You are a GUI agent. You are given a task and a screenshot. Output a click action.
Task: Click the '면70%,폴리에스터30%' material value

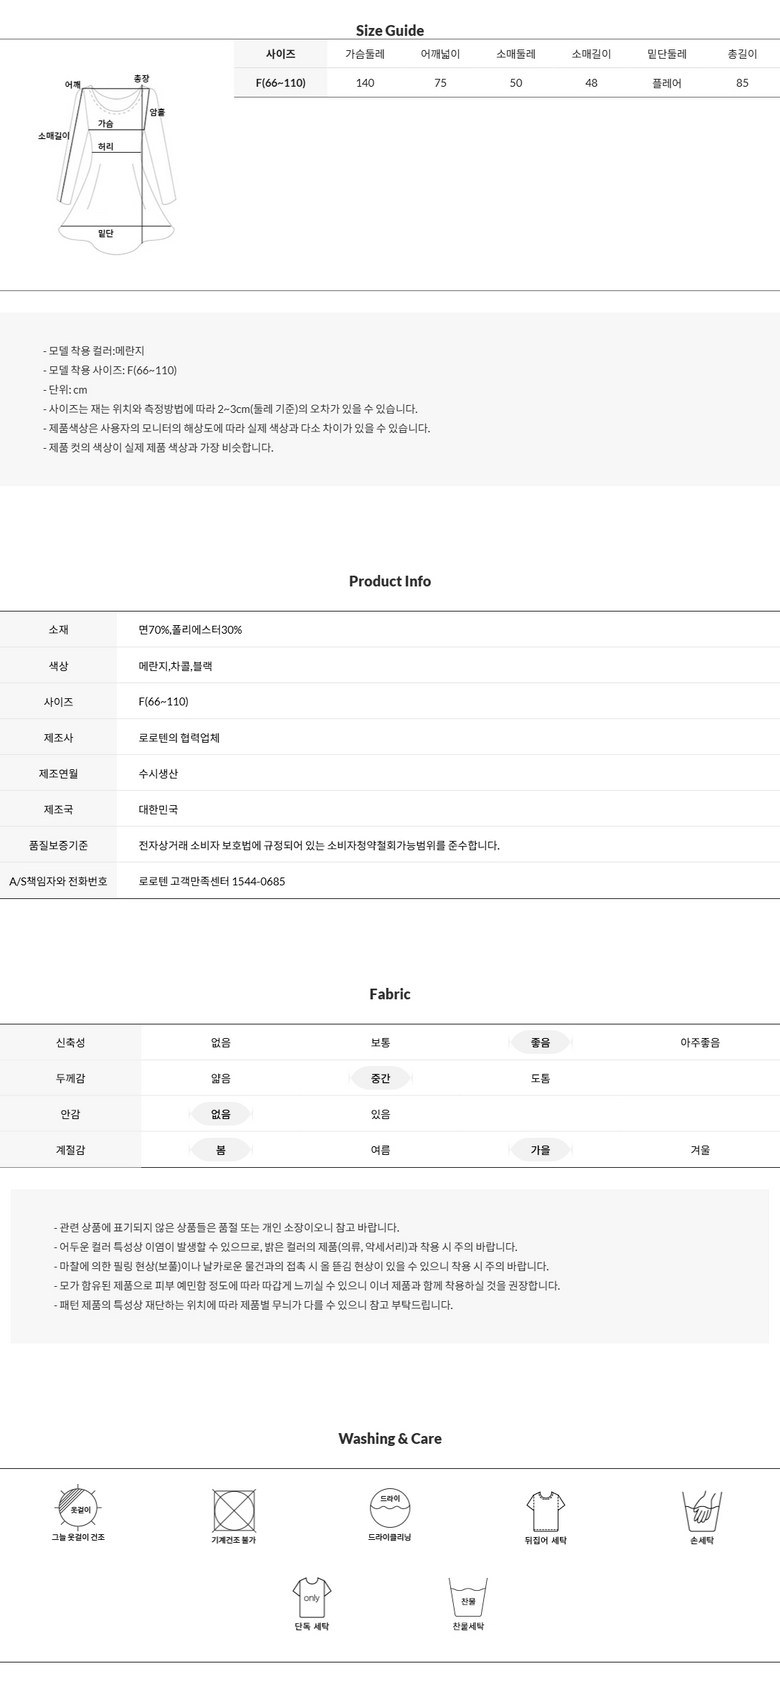(190, 630)
